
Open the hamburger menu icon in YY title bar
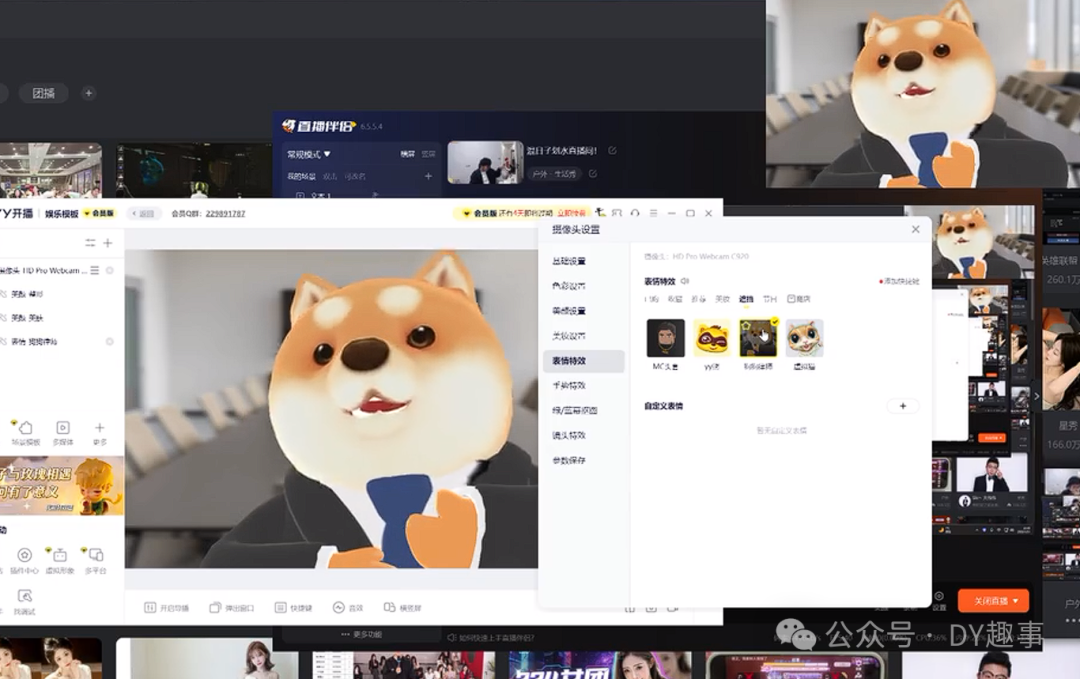point(653,213)
